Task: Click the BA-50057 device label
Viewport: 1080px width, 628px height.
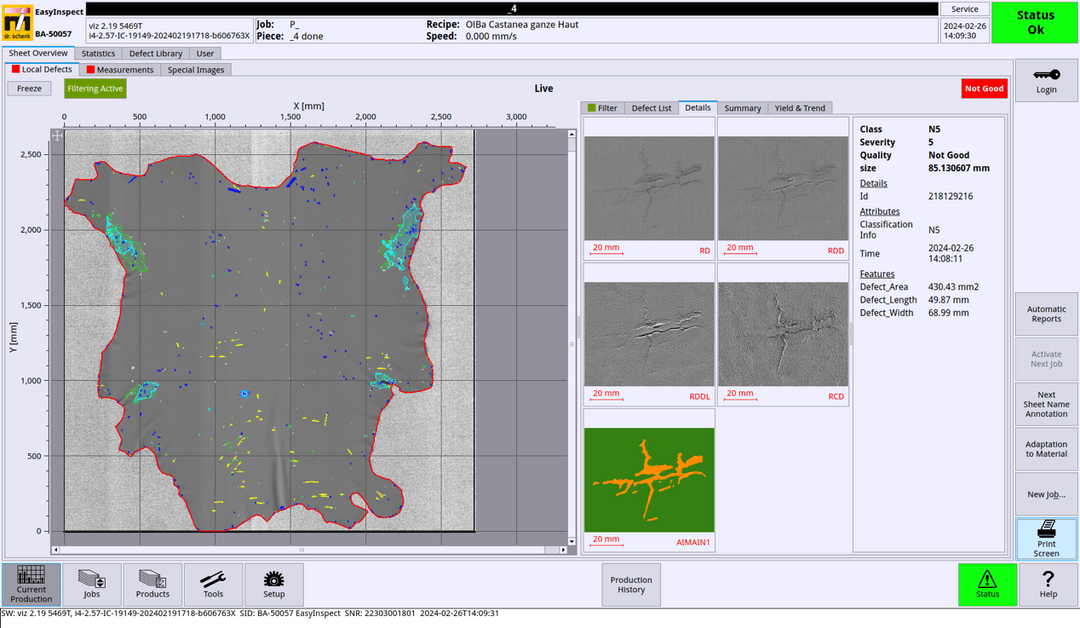Action: 54,34
